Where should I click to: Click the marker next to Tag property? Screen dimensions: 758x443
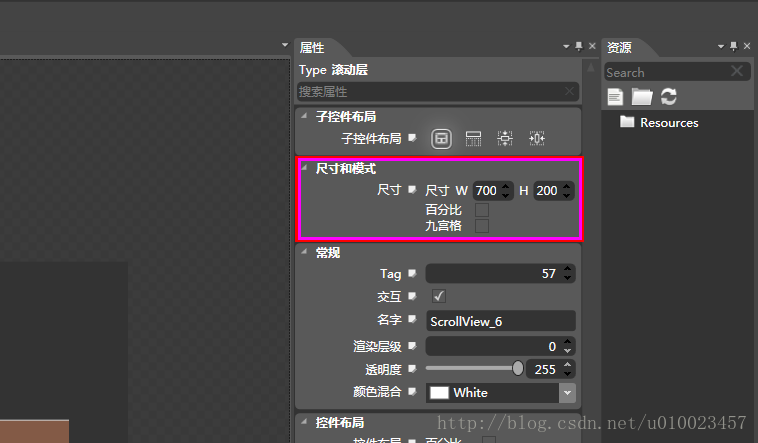point(412,273)
